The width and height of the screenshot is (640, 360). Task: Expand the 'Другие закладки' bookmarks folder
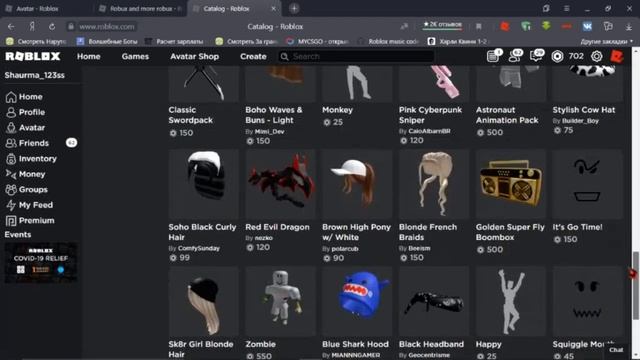607,42
